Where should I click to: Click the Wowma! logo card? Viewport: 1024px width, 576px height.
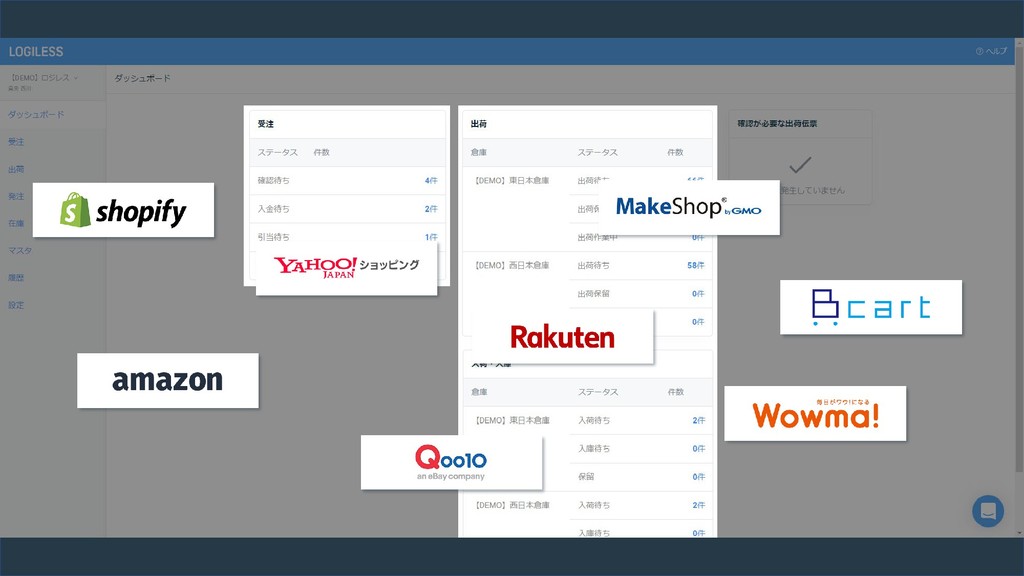click(x=815, y=413)
